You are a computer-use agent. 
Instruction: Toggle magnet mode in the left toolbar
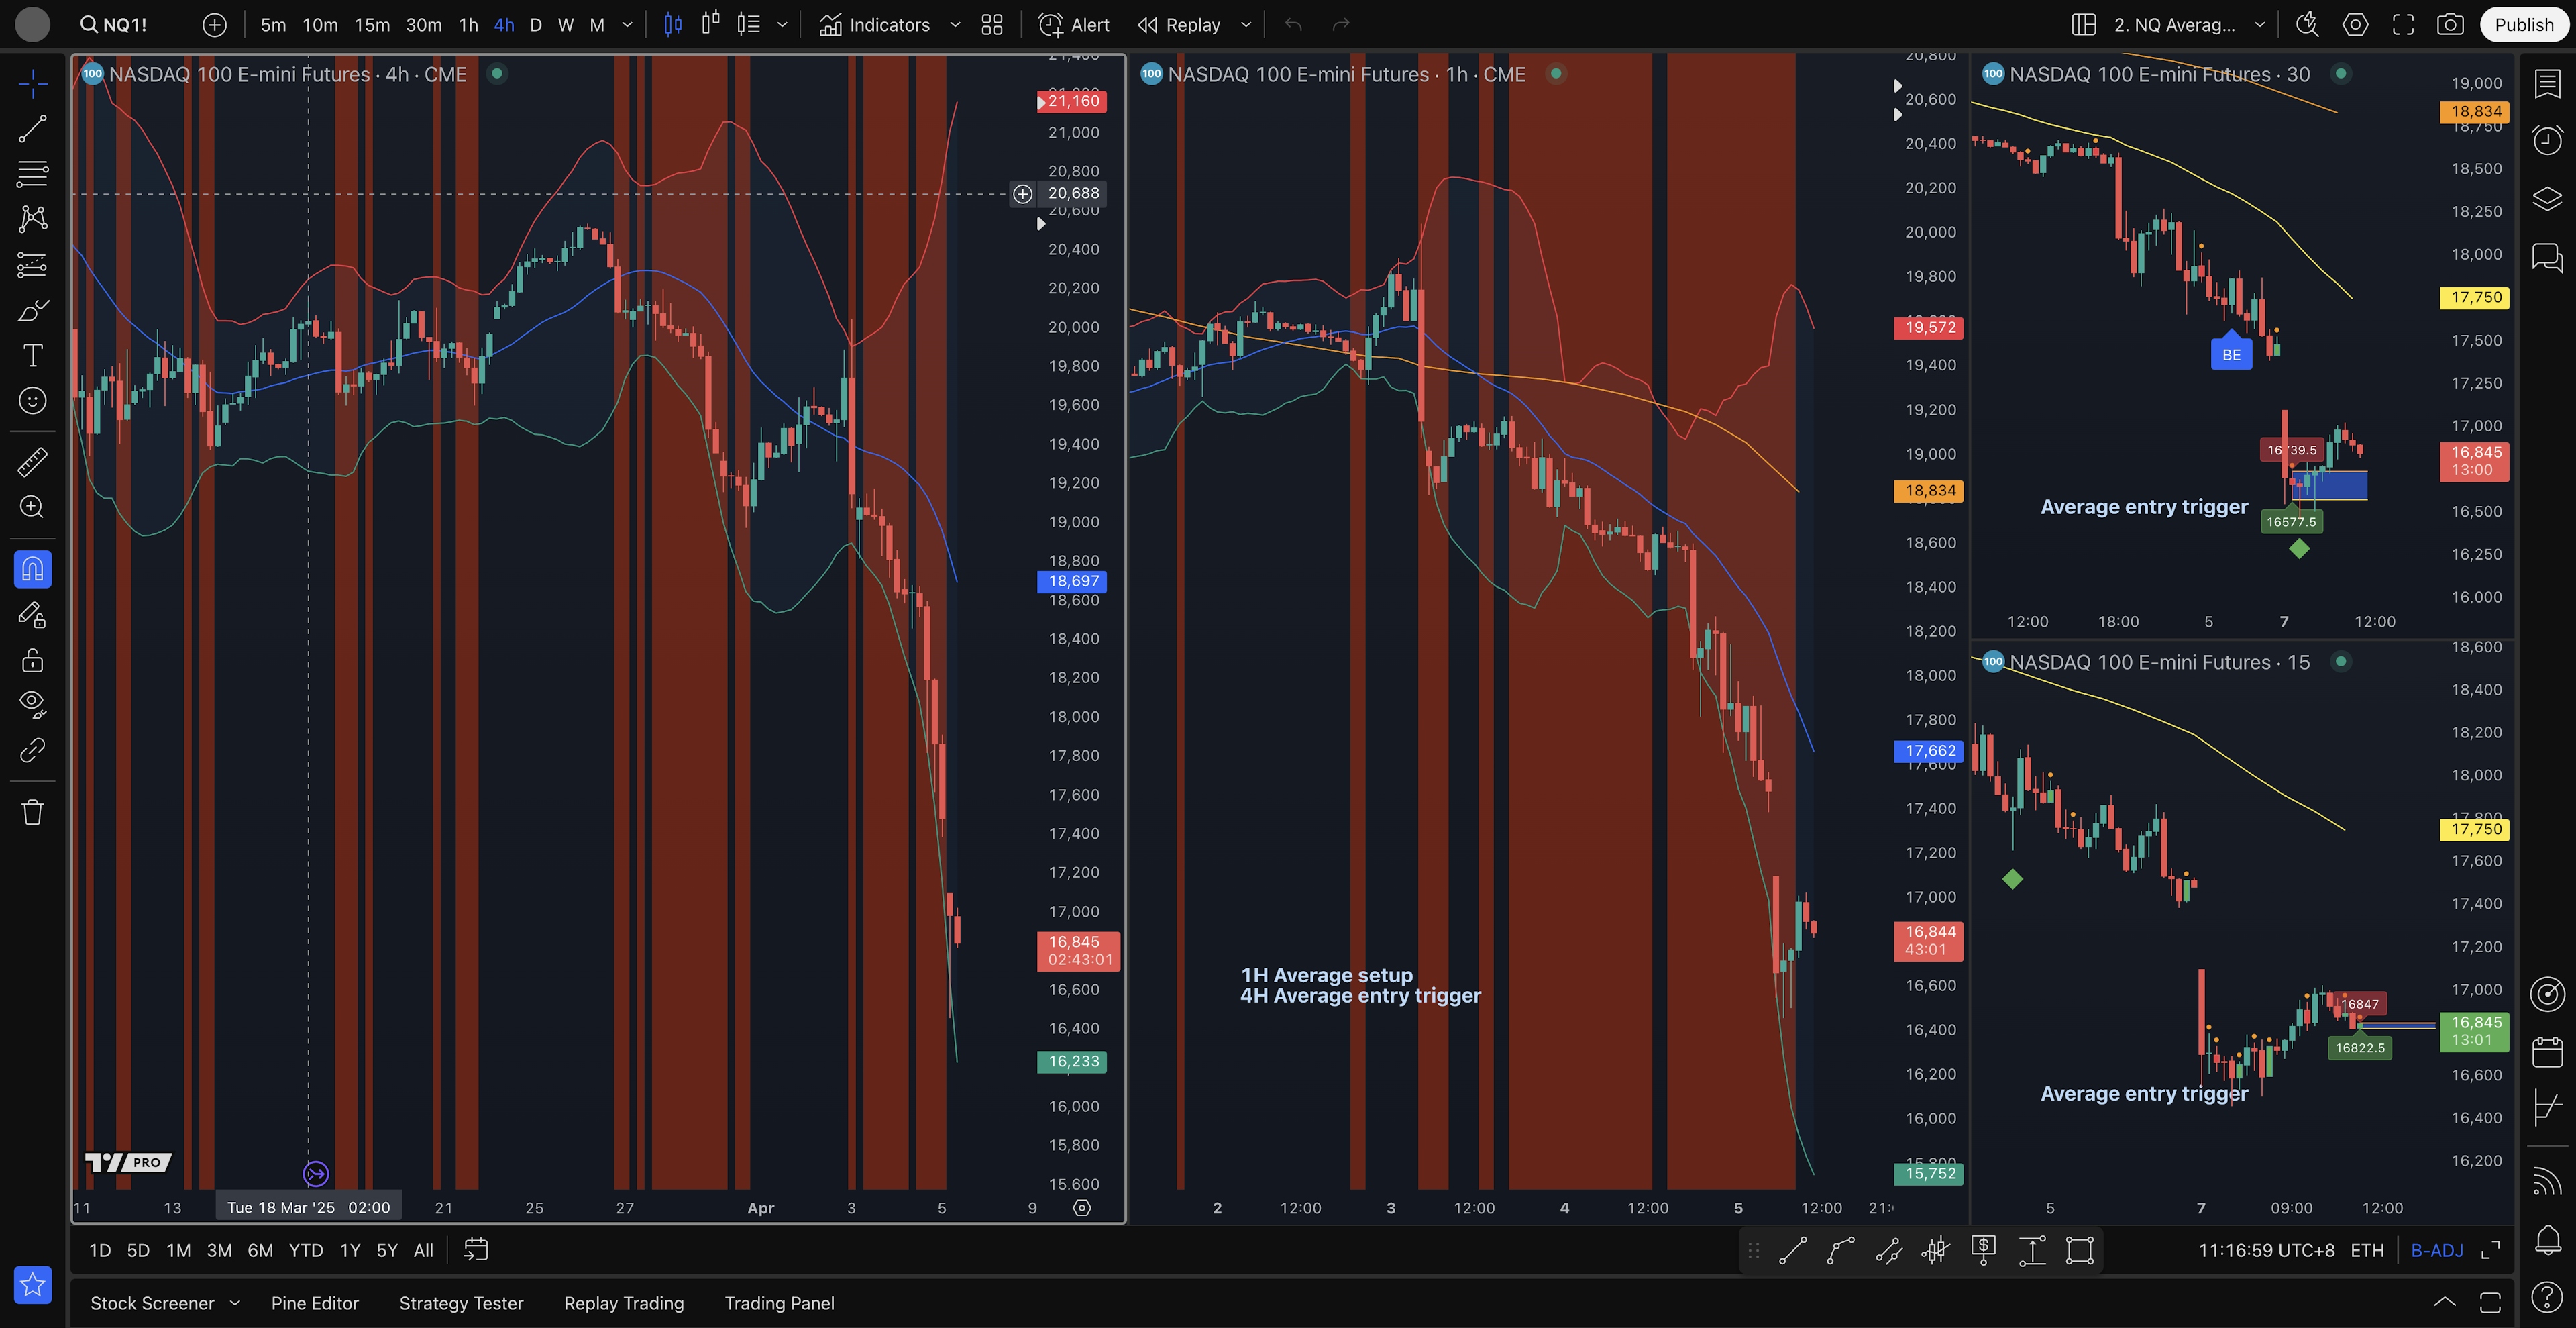point(32,569)
